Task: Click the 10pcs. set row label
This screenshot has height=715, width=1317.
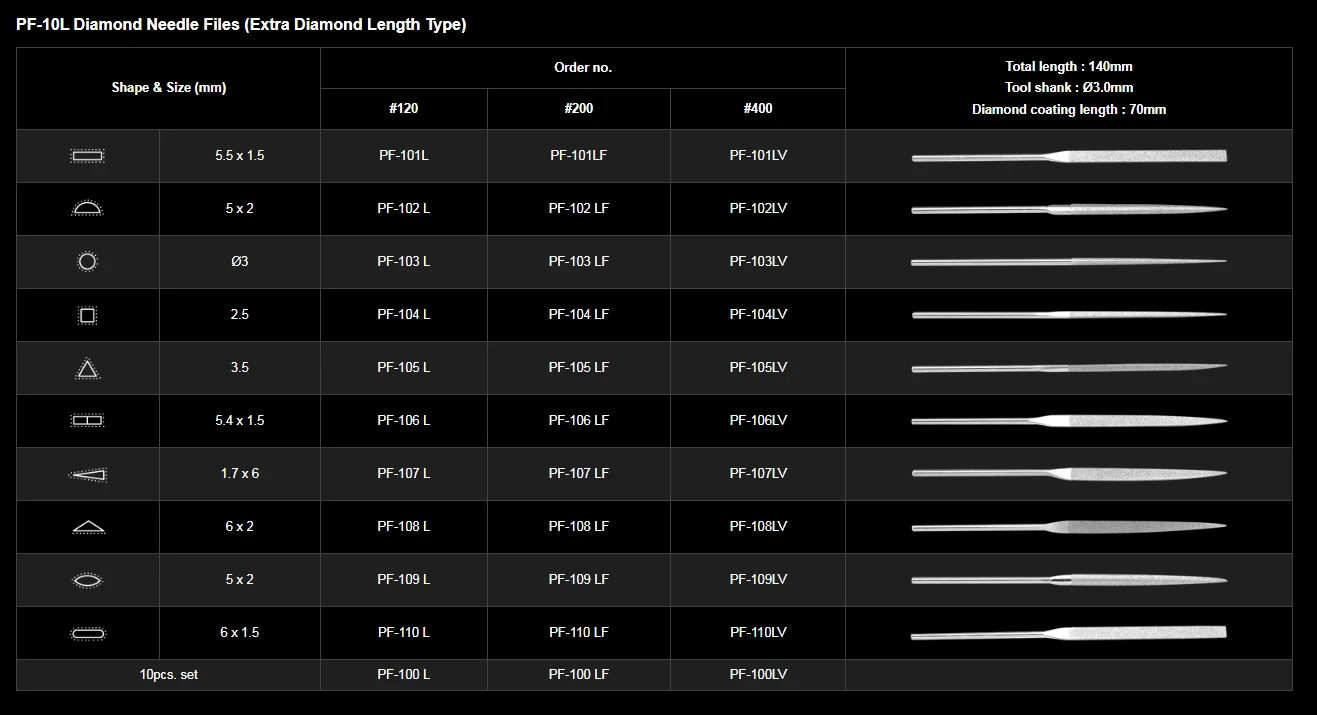Action: click(169, 675)
